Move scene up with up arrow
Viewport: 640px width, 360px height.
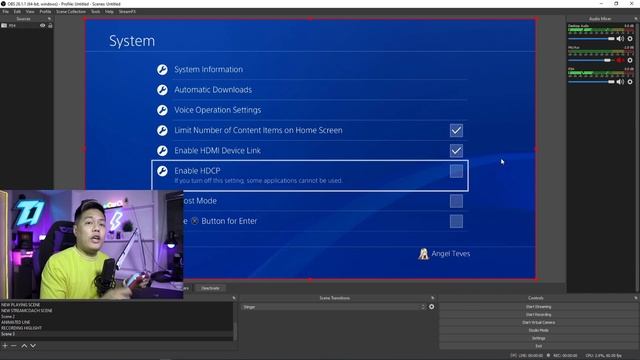(24, 346)
